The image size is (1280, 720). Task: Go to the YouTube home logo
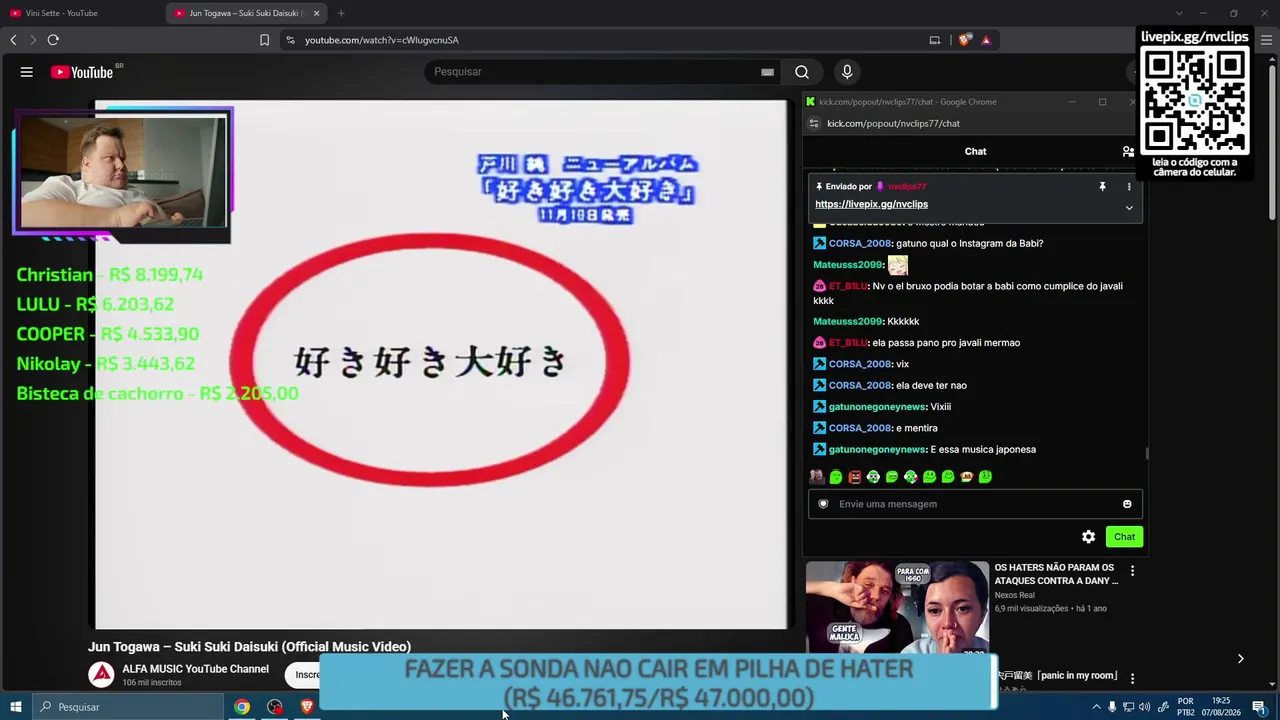[x=82, y=72]
